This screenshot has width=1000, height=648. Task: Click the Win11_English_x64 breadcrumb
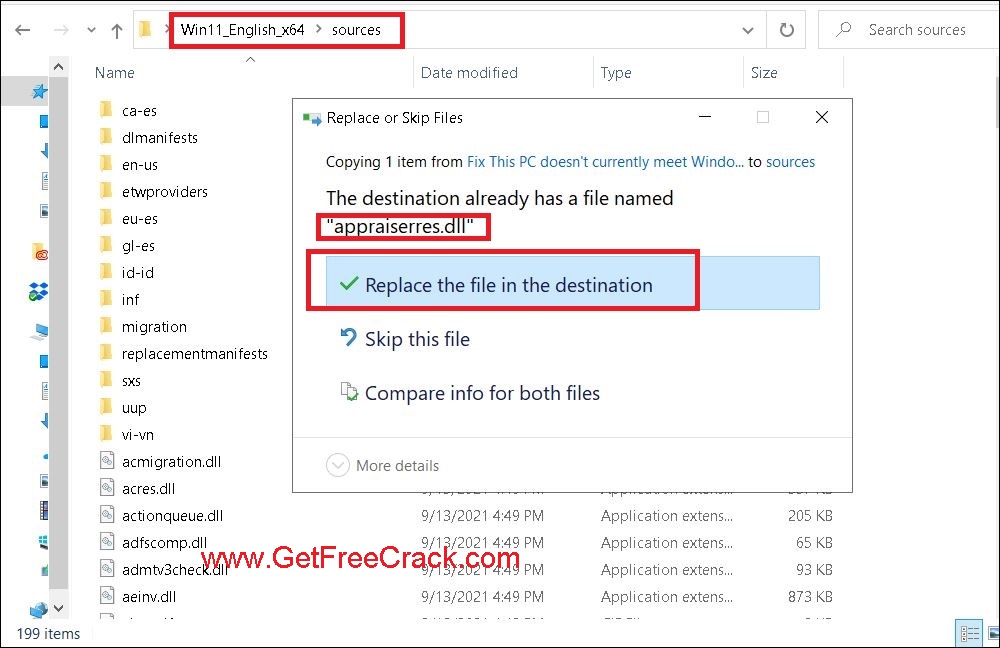pyautogui.click(x=242, y=30)
